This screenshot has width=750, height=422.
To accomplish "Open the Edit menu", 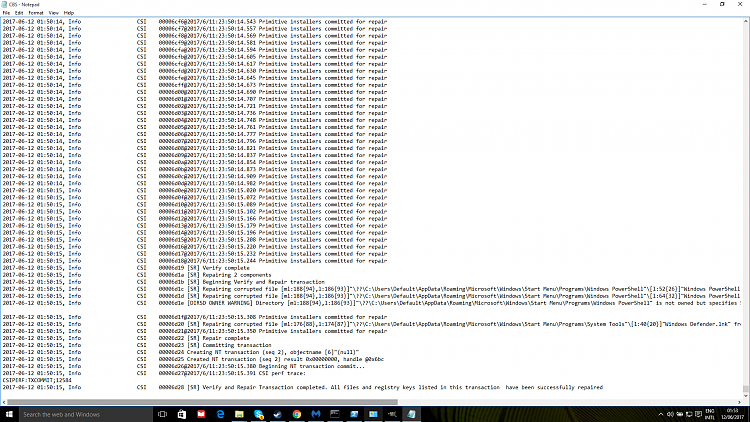I will point(19,13).
